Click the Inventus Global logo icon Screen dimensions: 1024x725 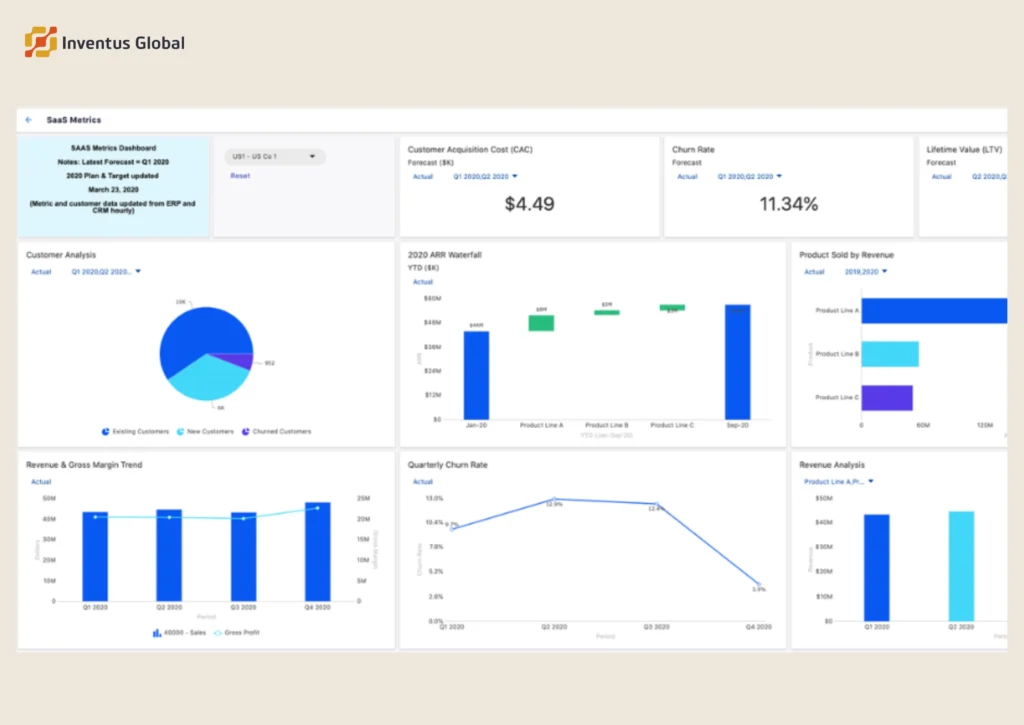pos(40,41)
